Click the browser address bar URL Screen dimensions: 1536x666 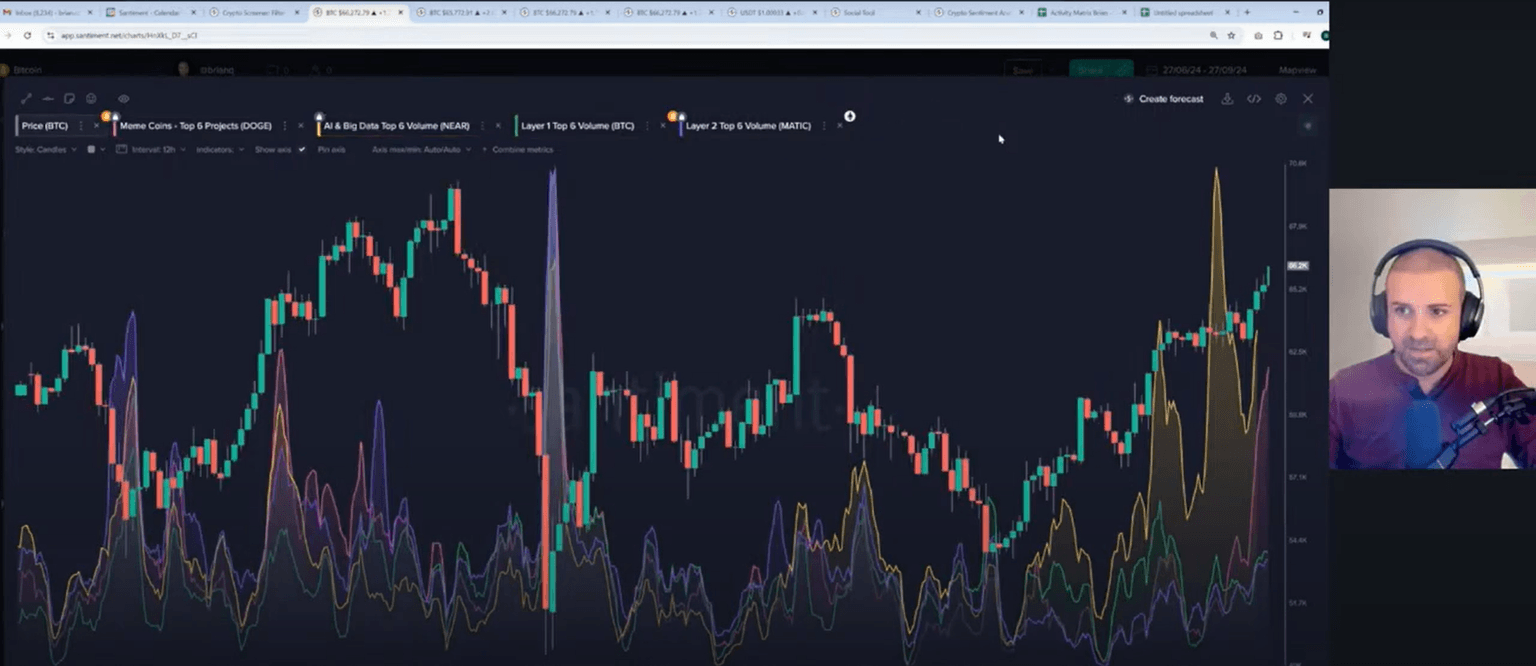(130, 35)
